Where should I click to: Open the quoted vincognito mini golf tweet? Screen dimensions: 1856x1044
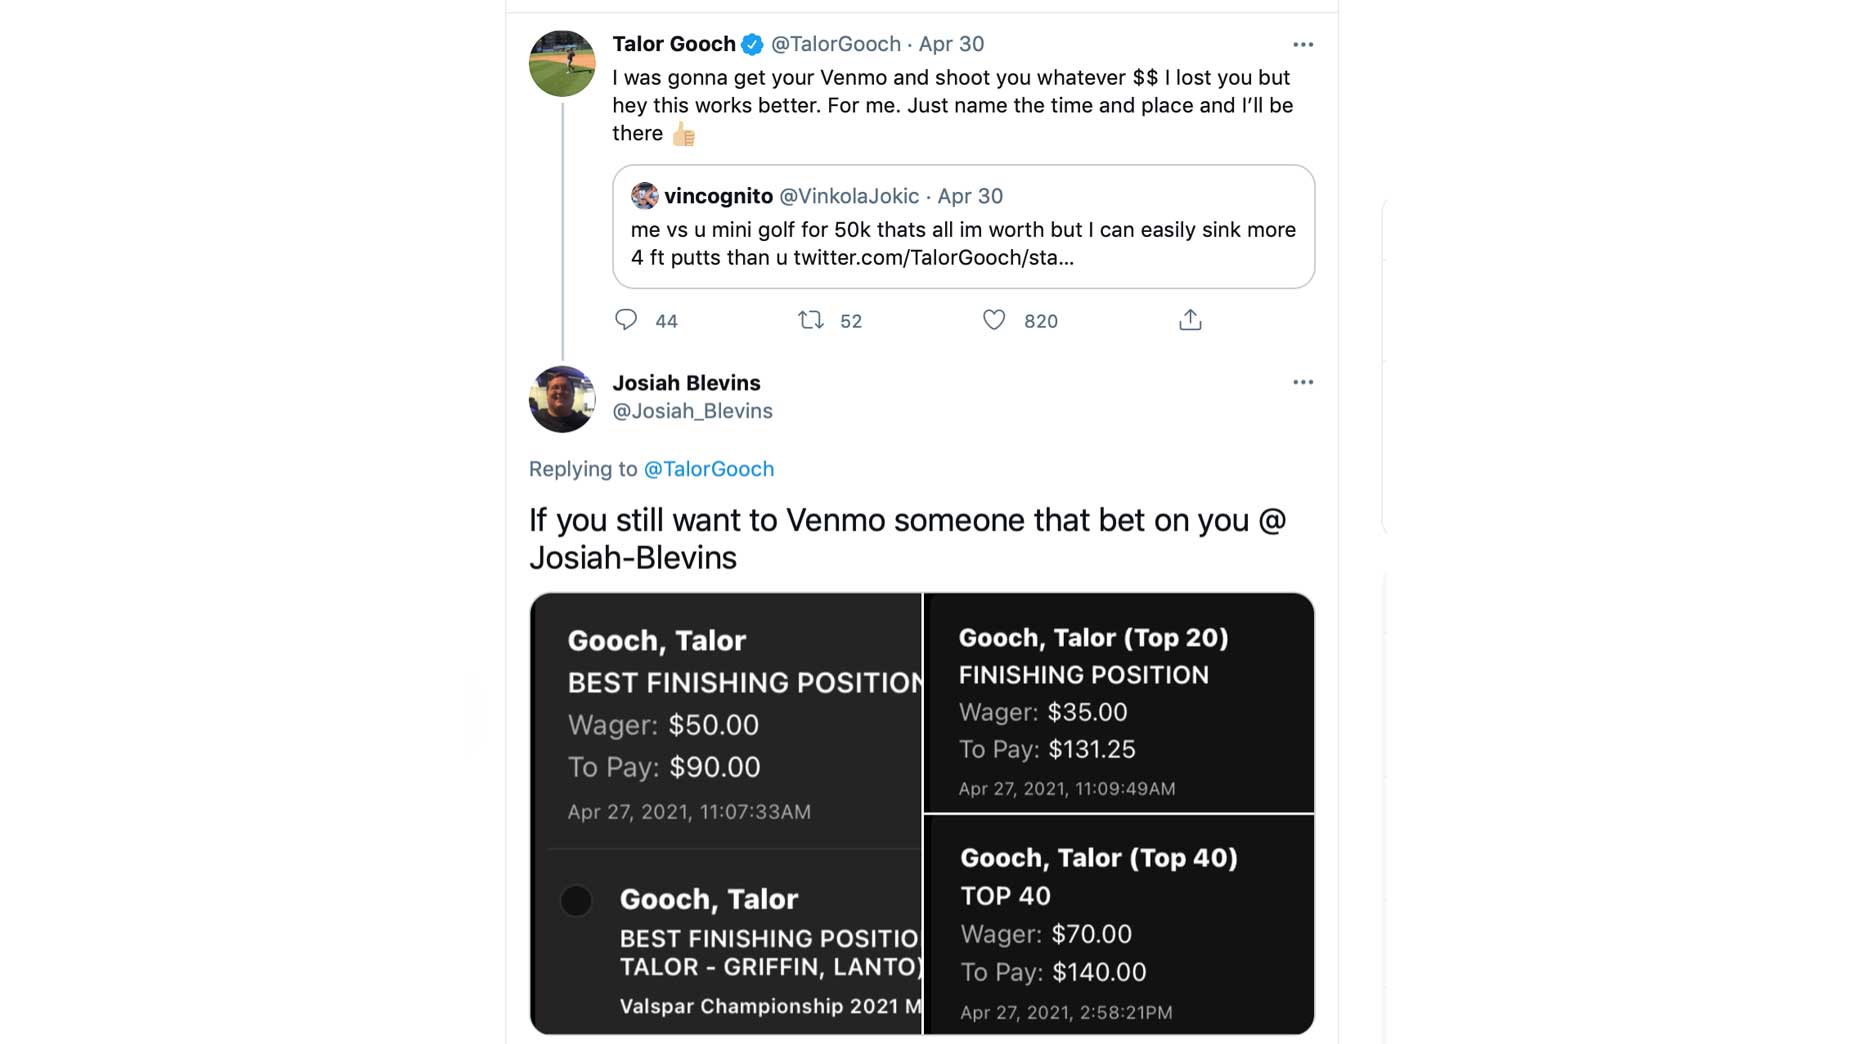pos(963,243)
